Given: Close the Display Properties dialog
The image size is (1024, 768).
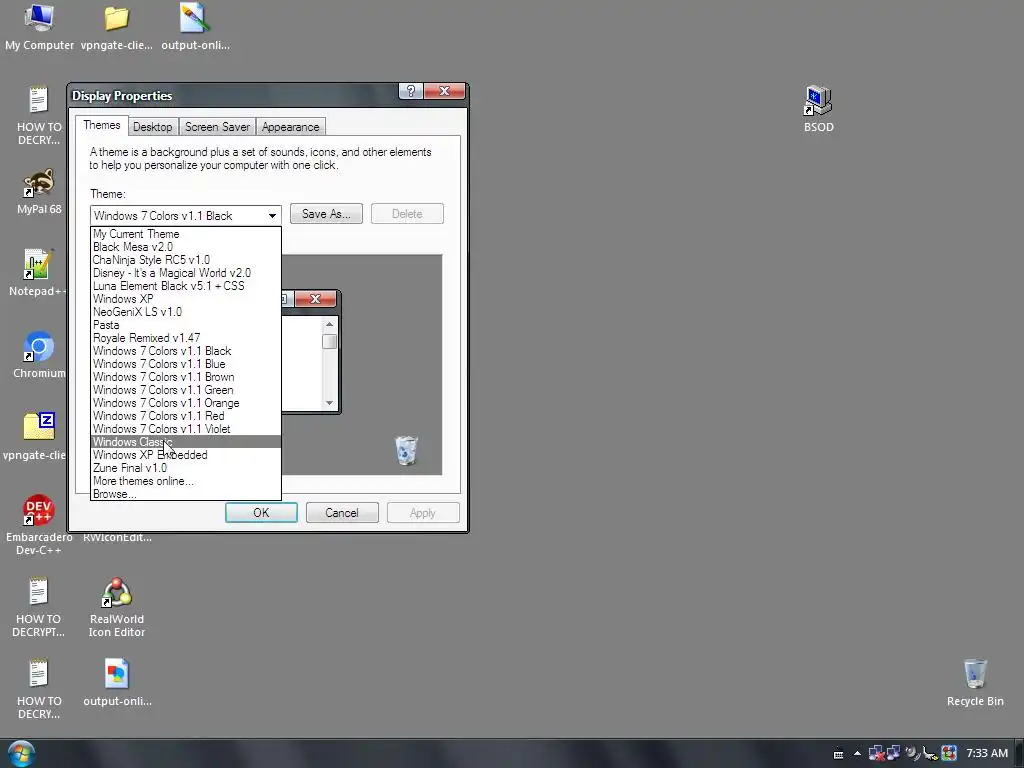Looking at the screenshot, I should 444,91.
